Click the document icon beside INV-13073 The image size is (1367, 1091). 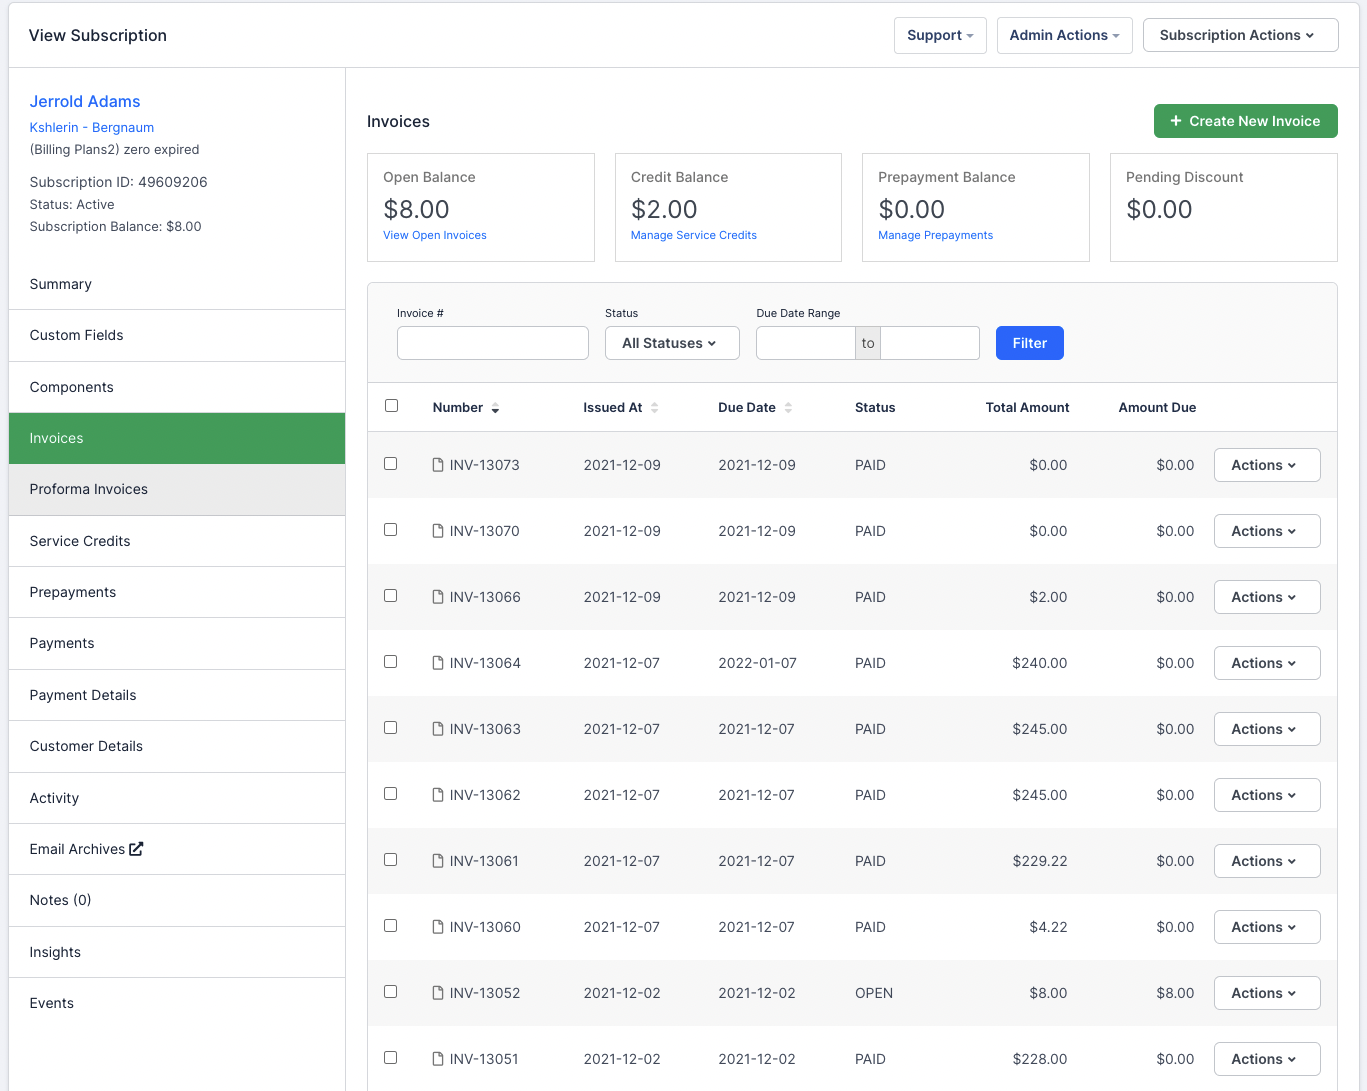point(437,465)
